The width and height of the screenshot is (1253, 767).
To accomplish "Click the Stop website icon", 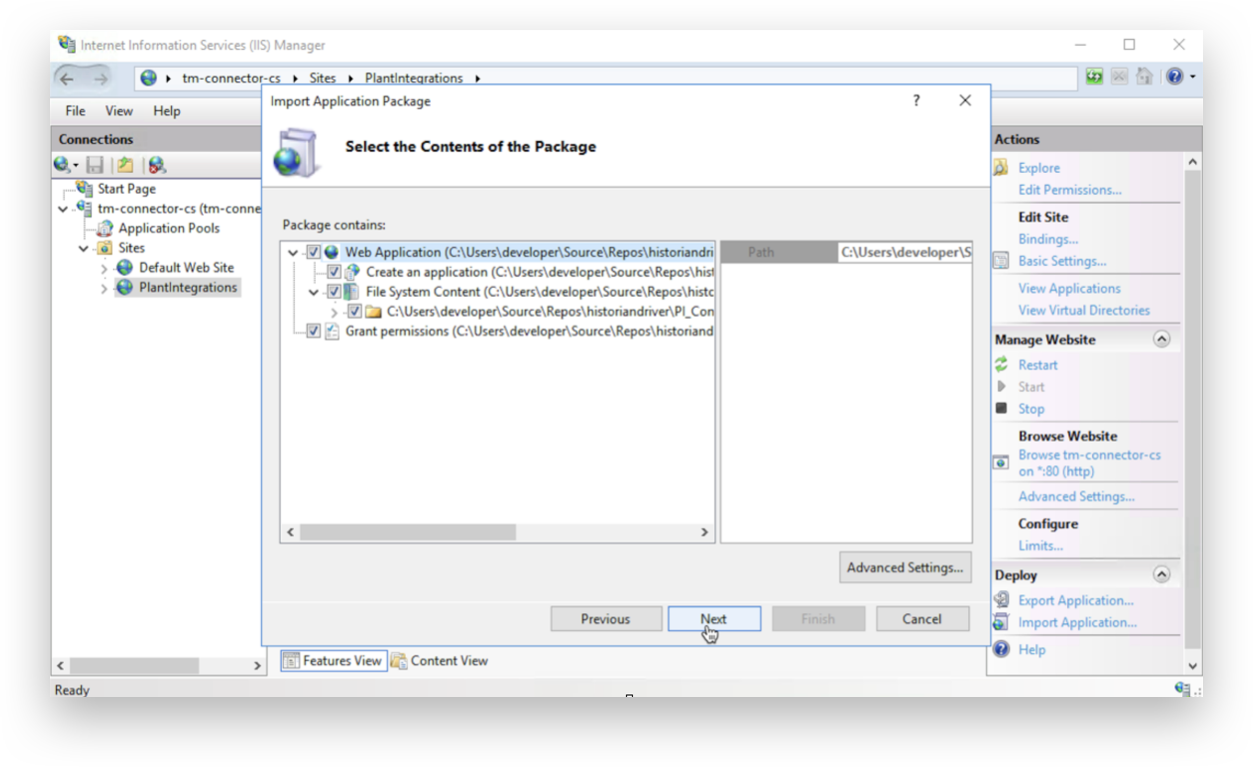I will pos(1001,408).
